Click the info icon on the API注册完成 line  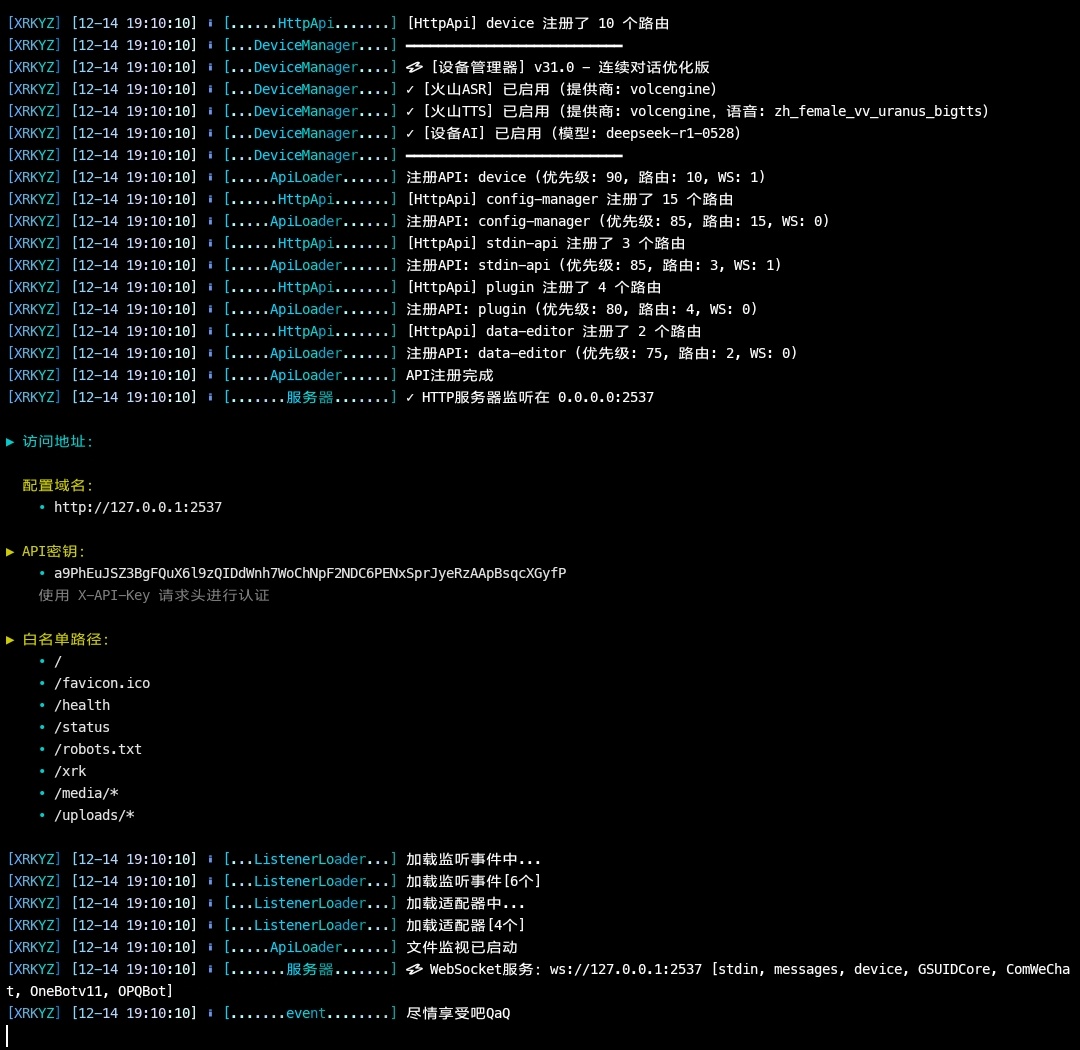[210, 375]
